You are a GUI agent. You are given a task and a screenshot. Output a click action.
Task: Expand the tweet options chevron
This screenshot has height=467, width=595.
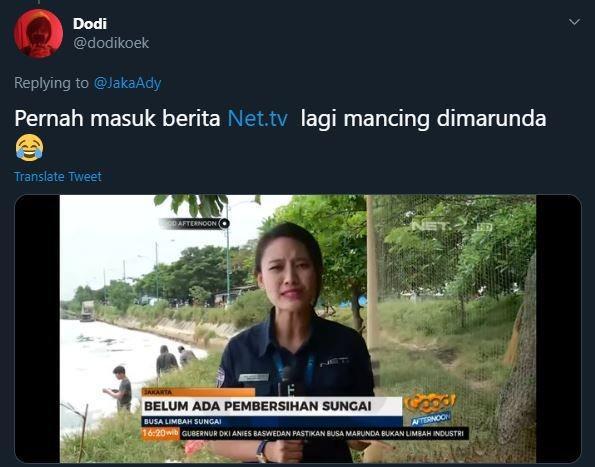pos(575,22)
